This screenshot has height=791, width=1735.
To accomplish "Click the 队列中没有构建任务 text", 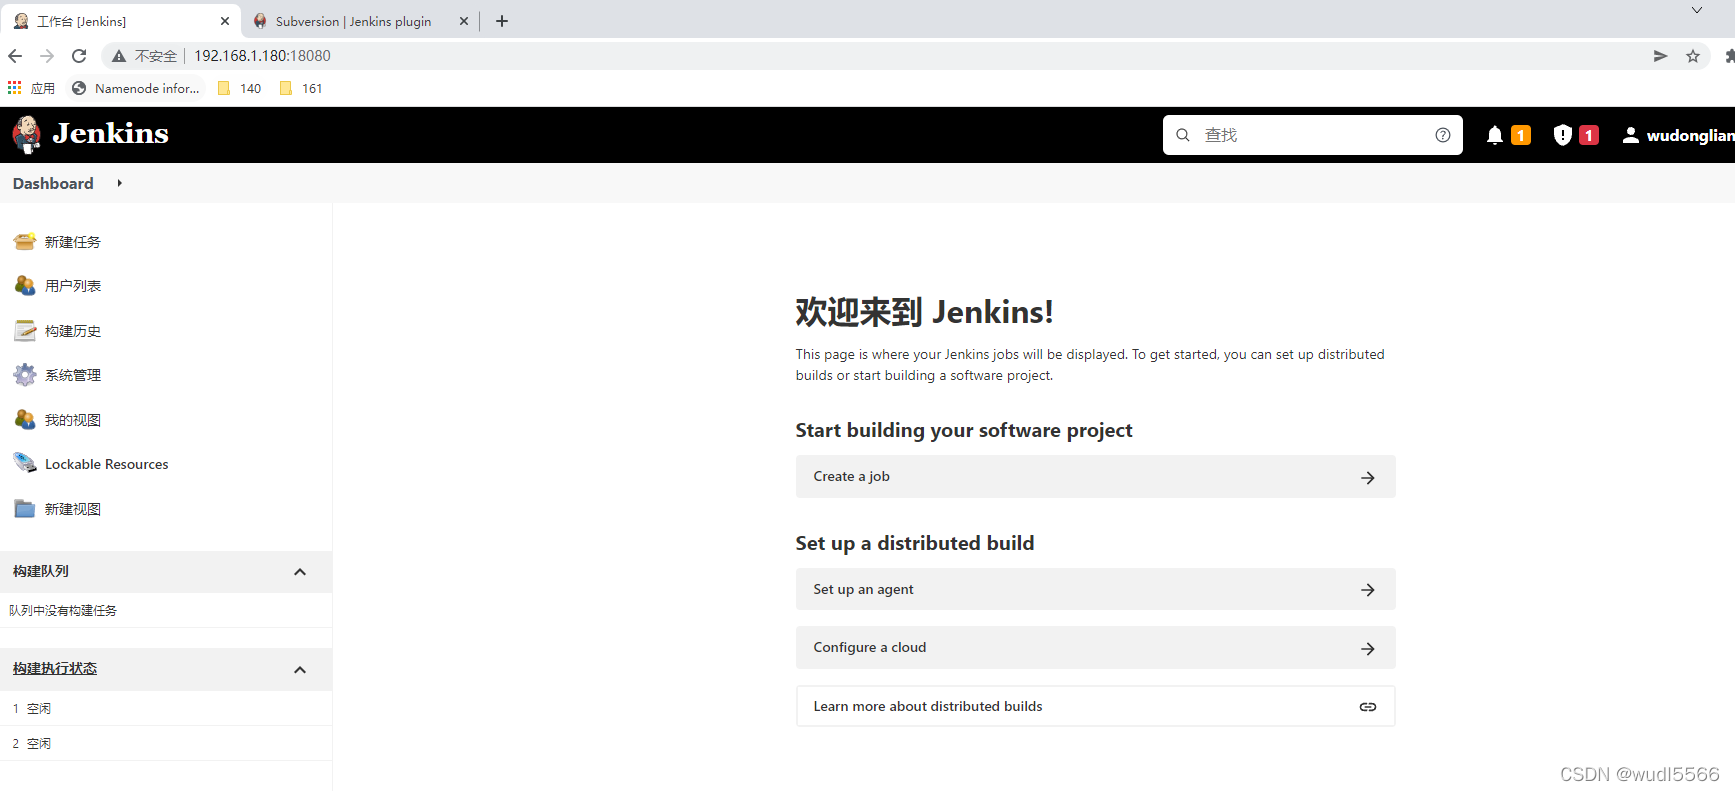I will point(63,610).
